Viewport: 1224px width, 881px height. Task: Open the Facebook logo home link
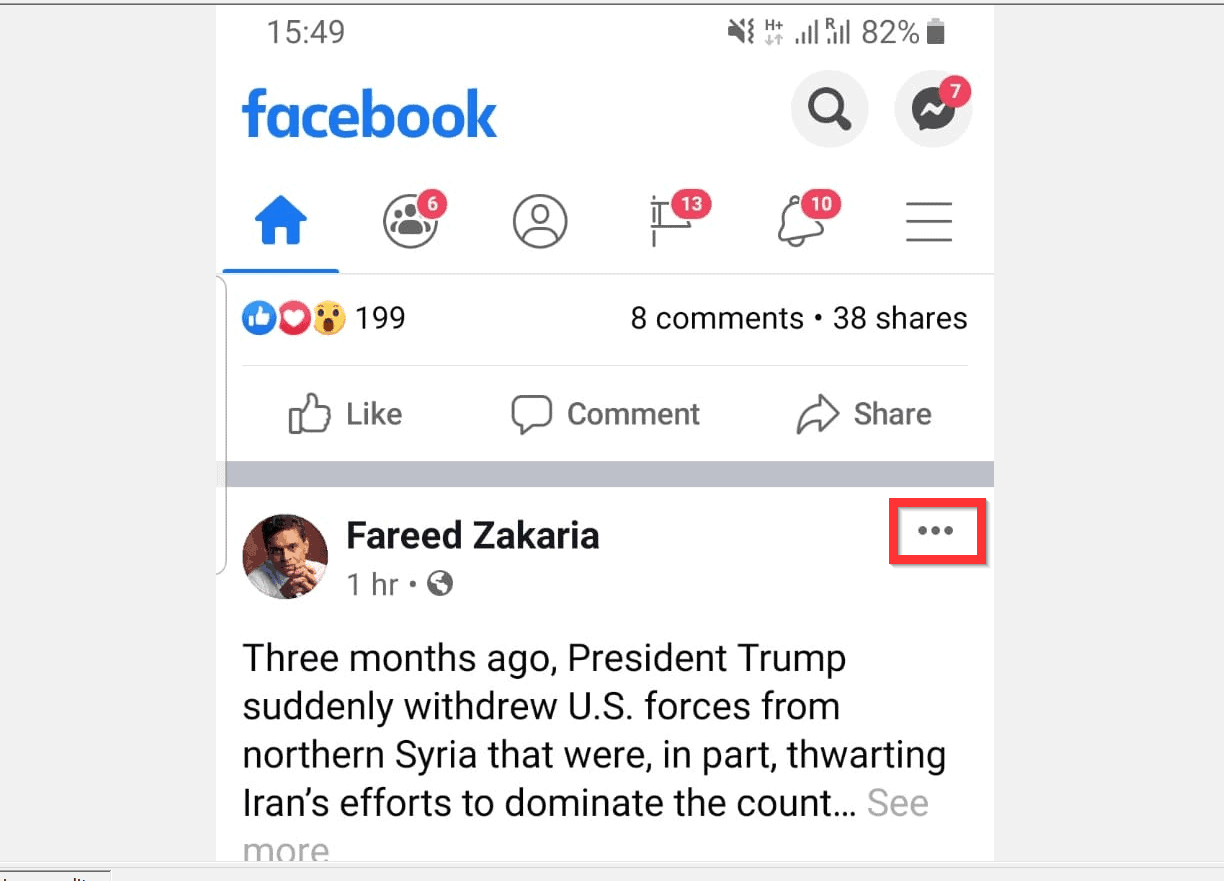(369, 113)
